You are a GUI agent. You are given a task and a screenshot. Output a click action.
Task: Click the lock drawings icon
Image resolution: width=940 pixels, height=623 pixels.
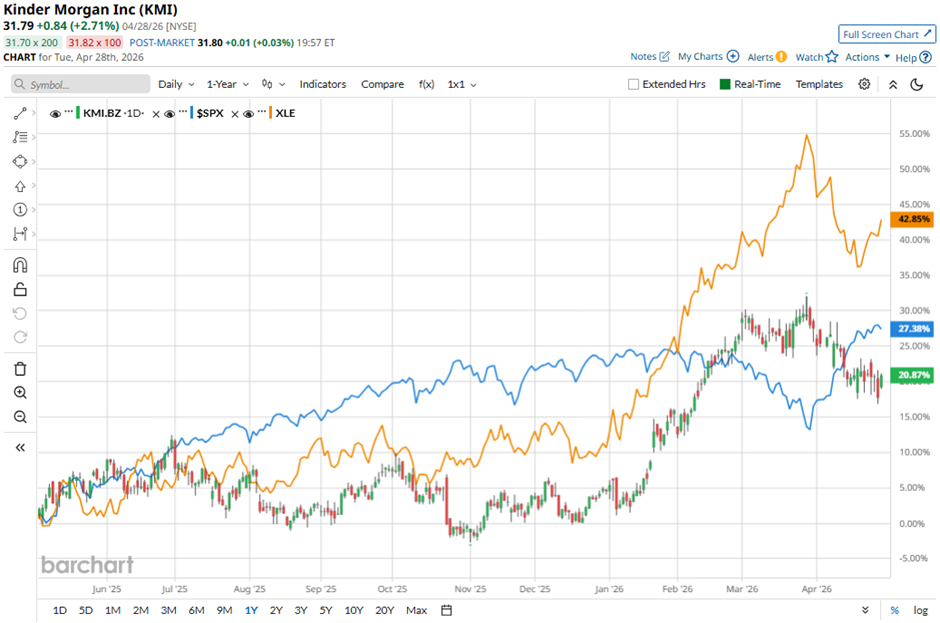20,290
